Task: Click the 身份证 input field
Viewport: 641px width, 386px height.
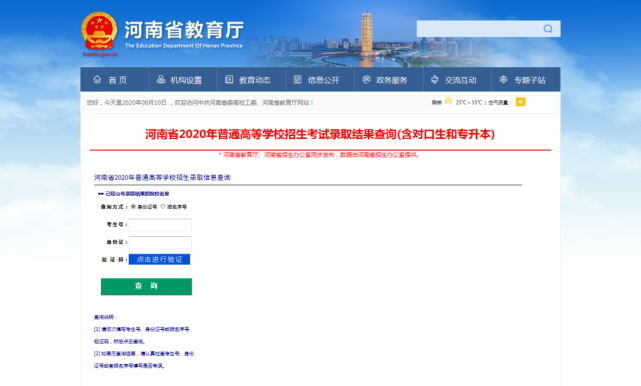Action: click(x=160, y=242)
